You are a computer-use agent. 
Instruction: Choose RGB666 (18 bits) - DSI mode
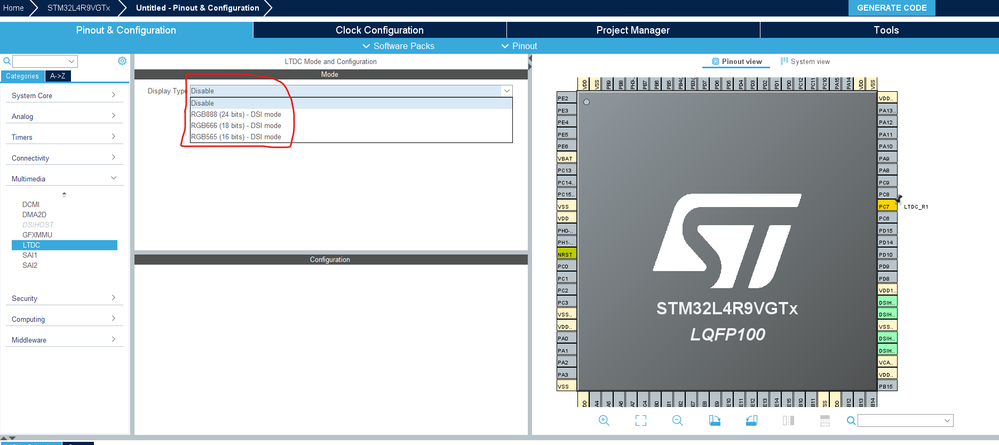(x=350, y=126)
